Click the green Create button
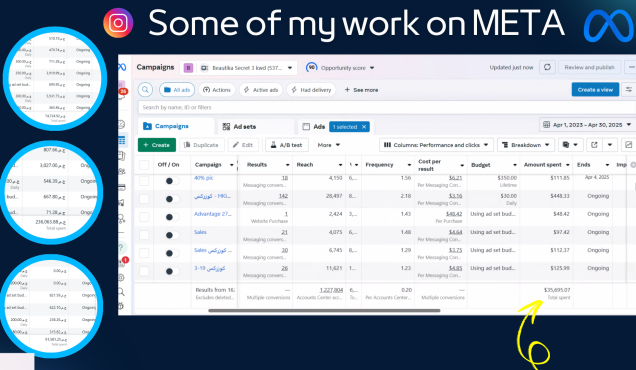636x370 pixels. [x=157, y=145]
